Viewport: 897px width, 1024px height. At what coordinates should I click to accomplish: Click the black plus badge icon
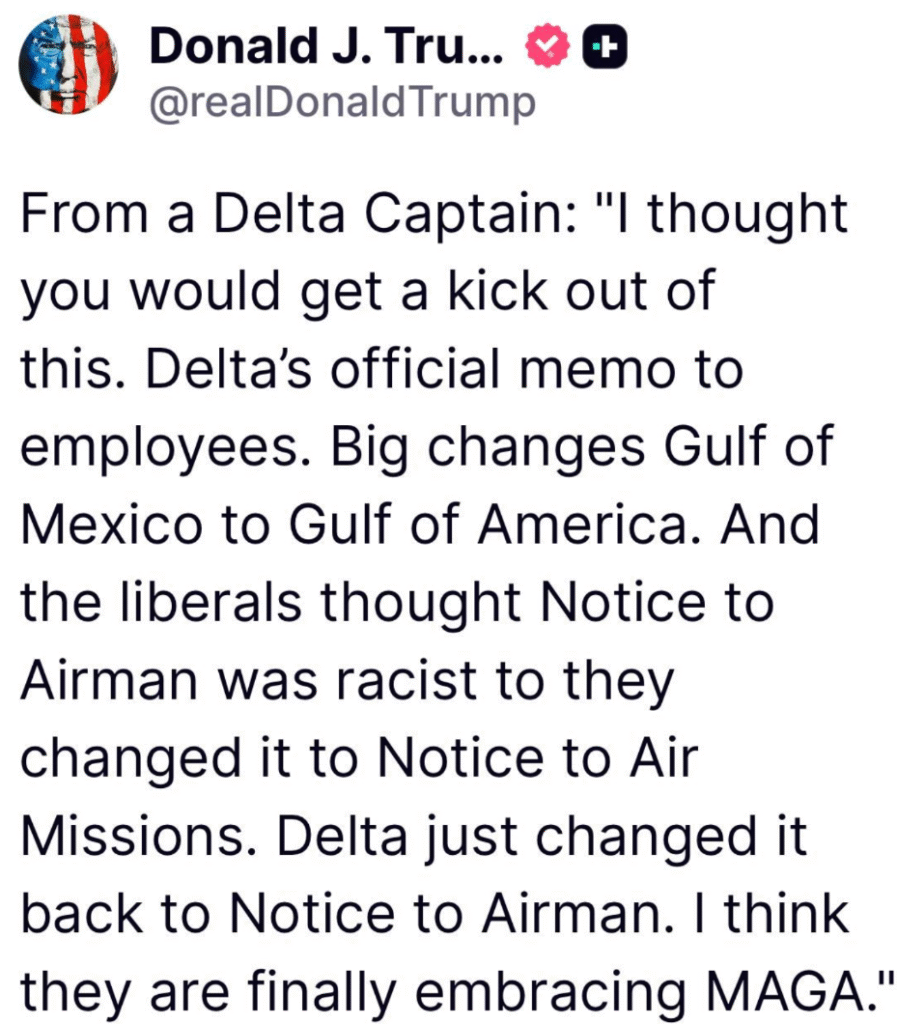click(605, 46)
